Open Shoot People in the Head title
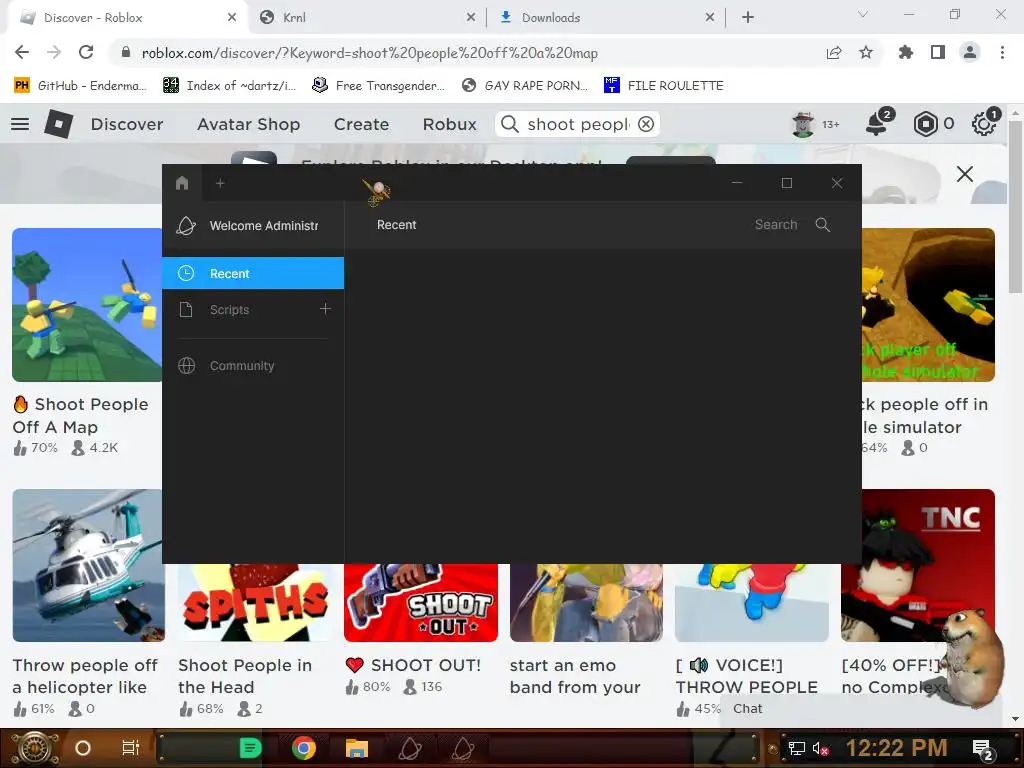This screenshot has width=1024, height=768. tap(245, 676)
